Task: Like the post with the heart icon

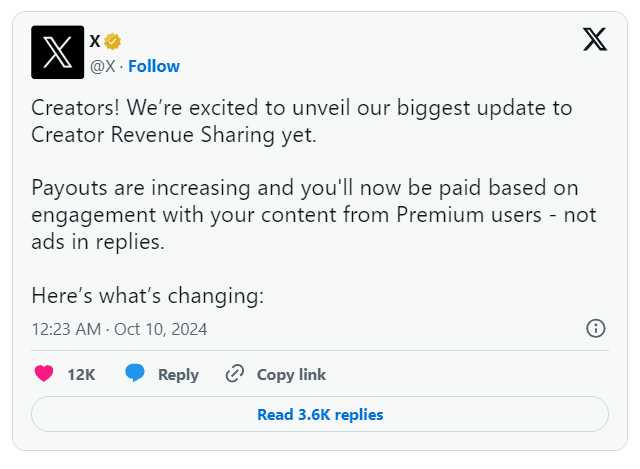Action: click(44, 374)
